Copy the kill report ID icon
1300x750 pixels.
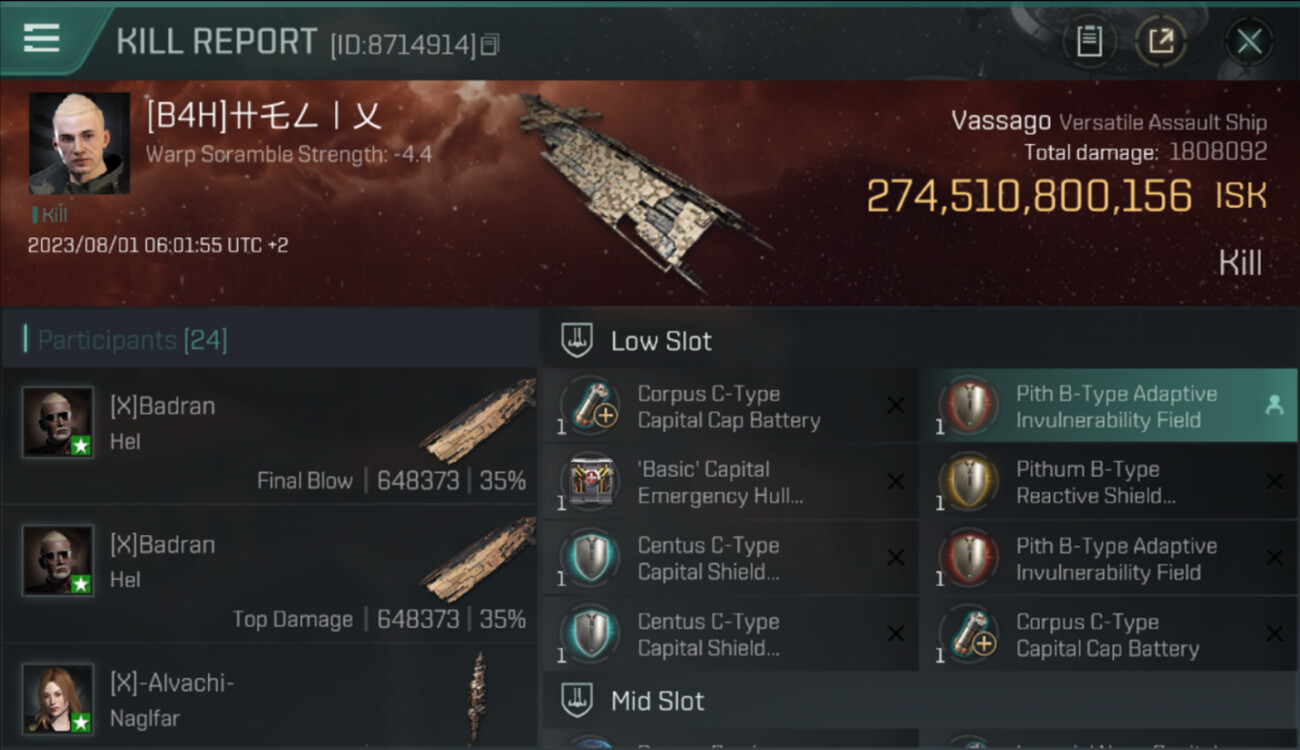[x=490, y=44]
